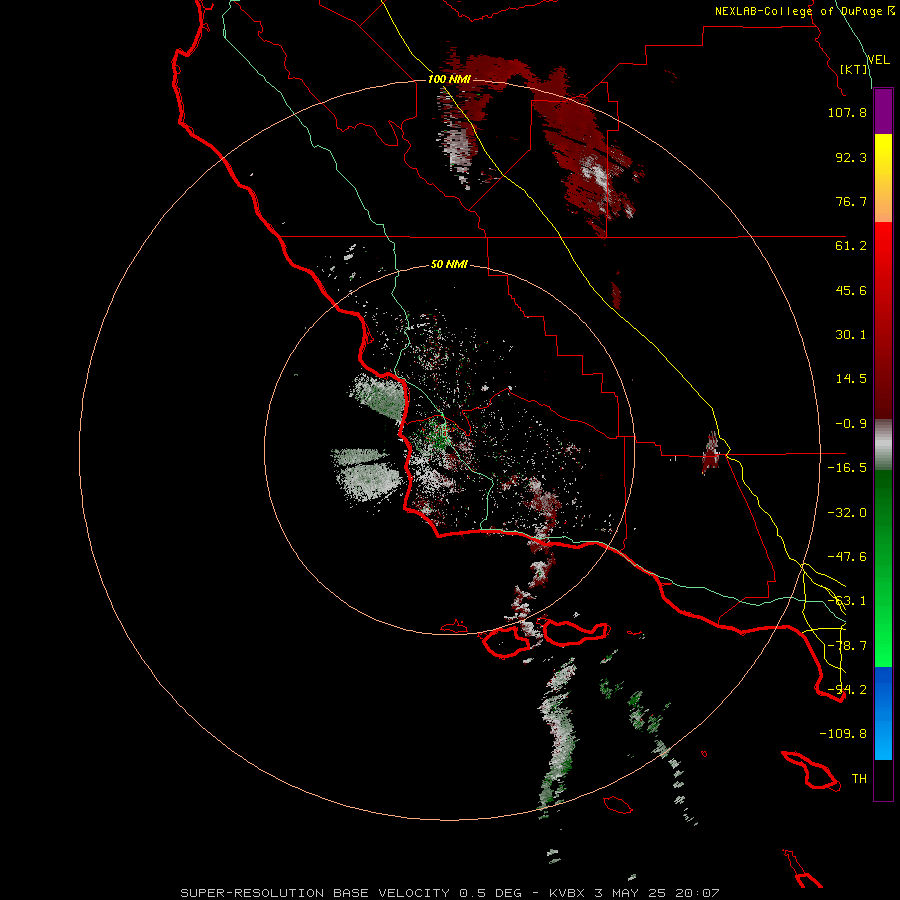Select the gray near-zero segment of scale
The height and width of the screenshot is (900, 900).
pos(883,445)
